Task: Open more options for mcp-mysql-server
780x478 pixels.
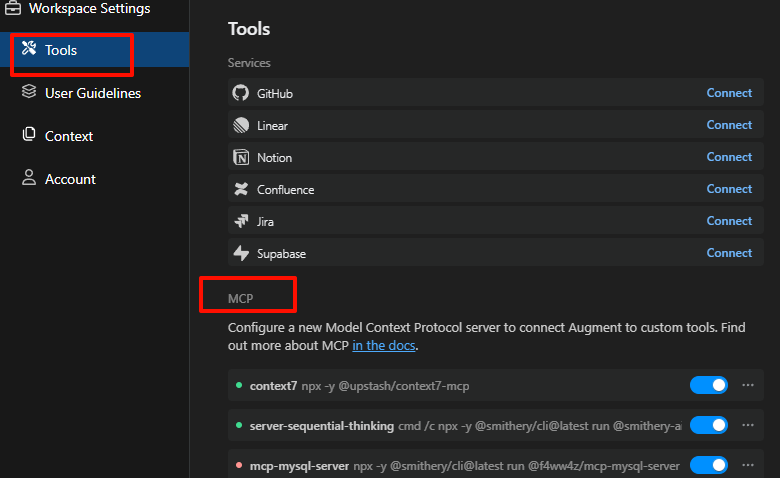Action: (748, 466)
